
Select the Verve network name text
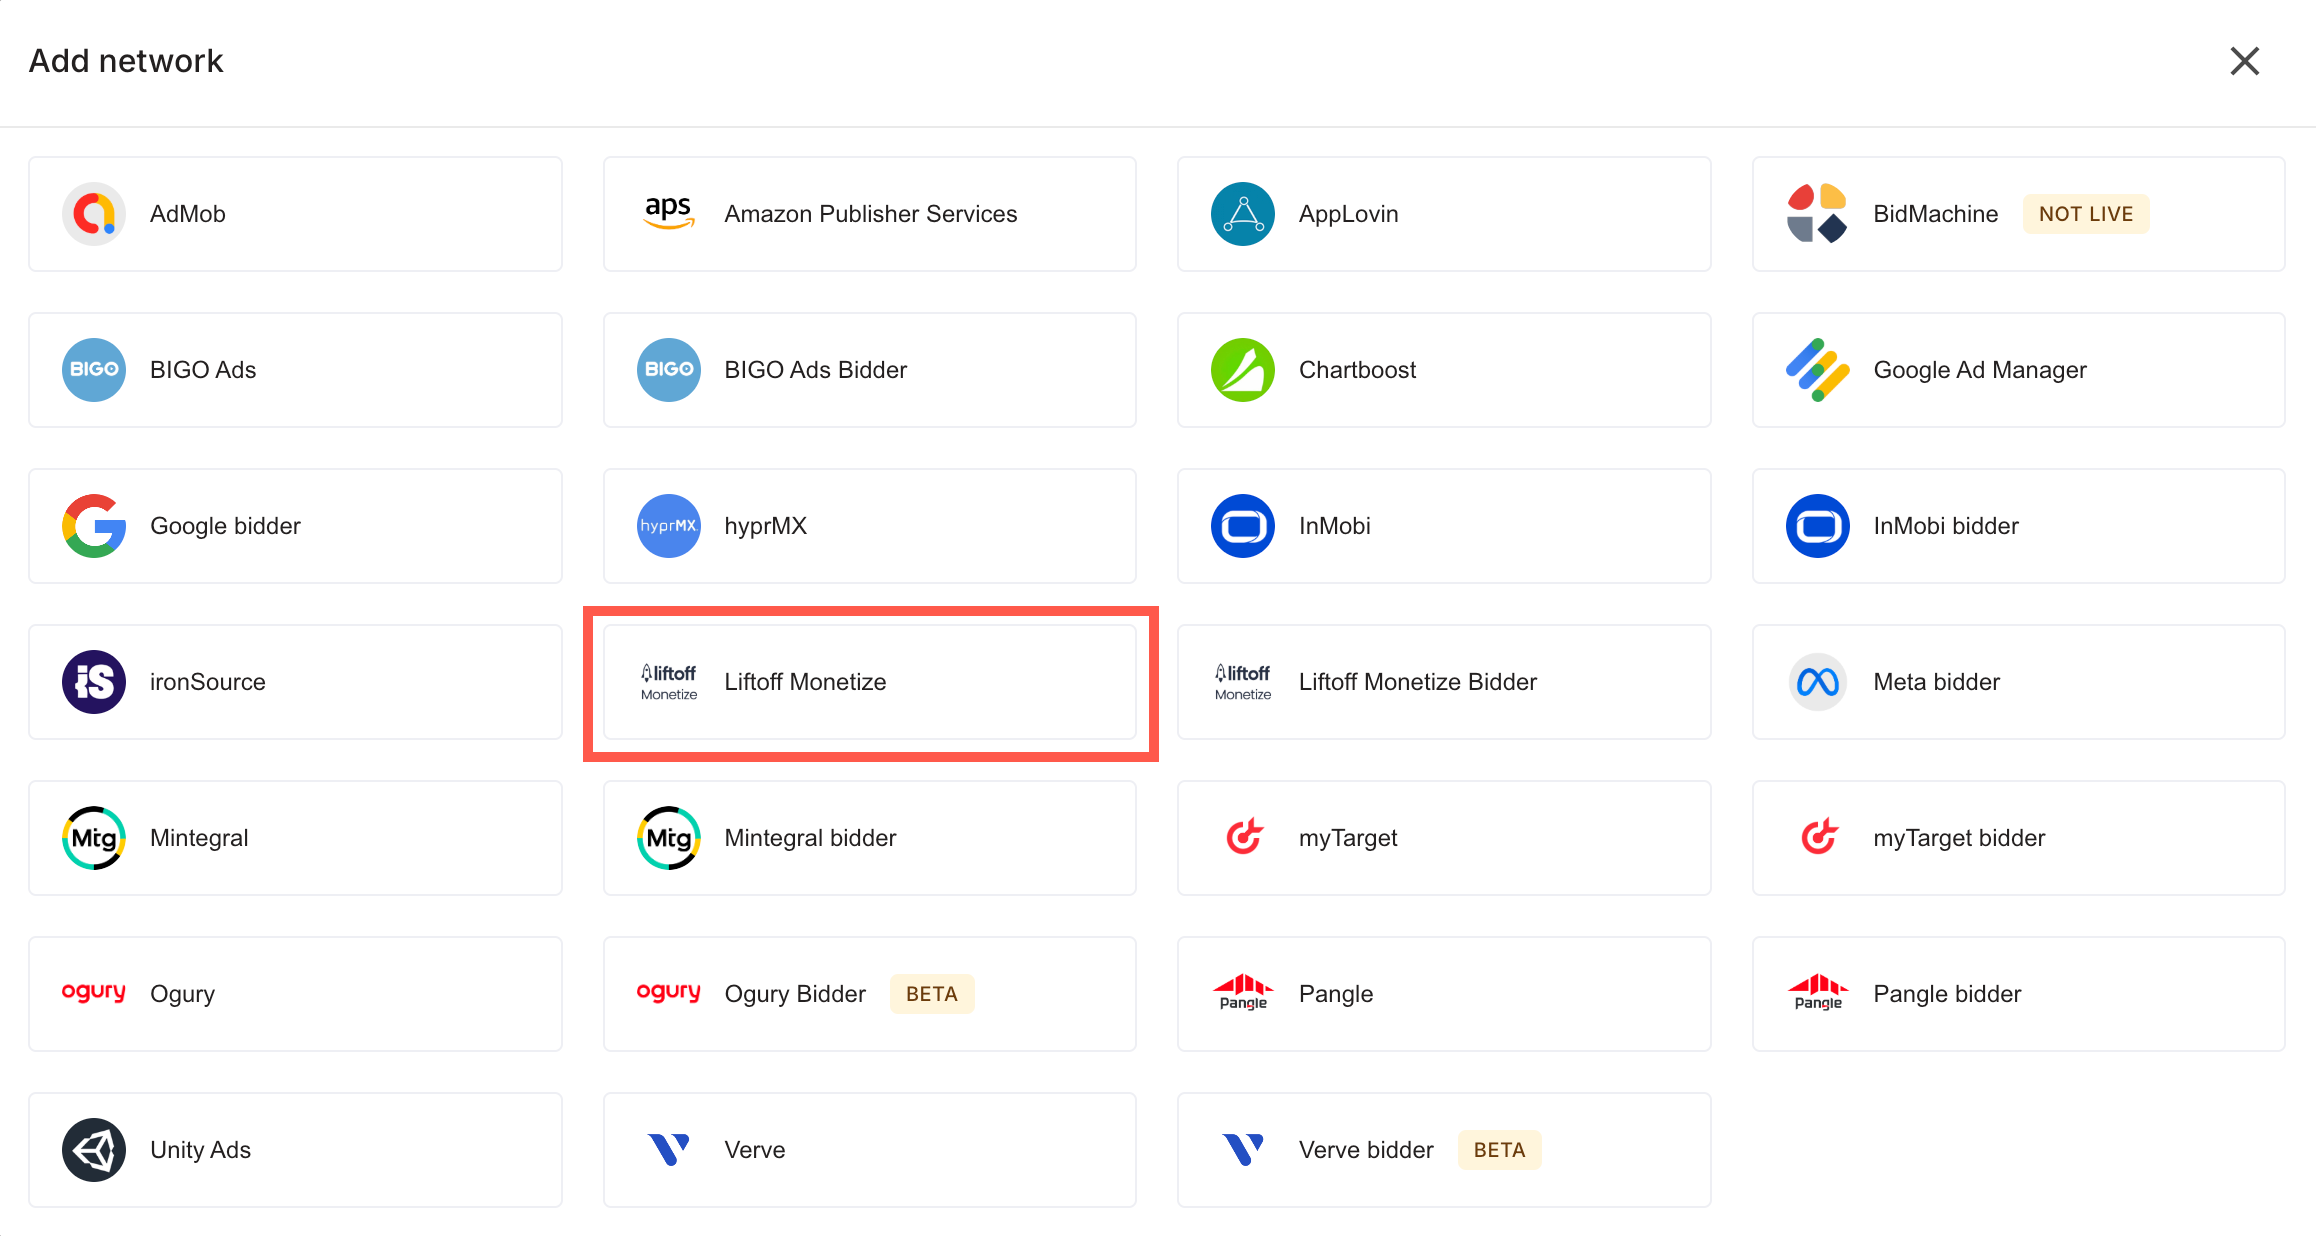pos(755,1150)
